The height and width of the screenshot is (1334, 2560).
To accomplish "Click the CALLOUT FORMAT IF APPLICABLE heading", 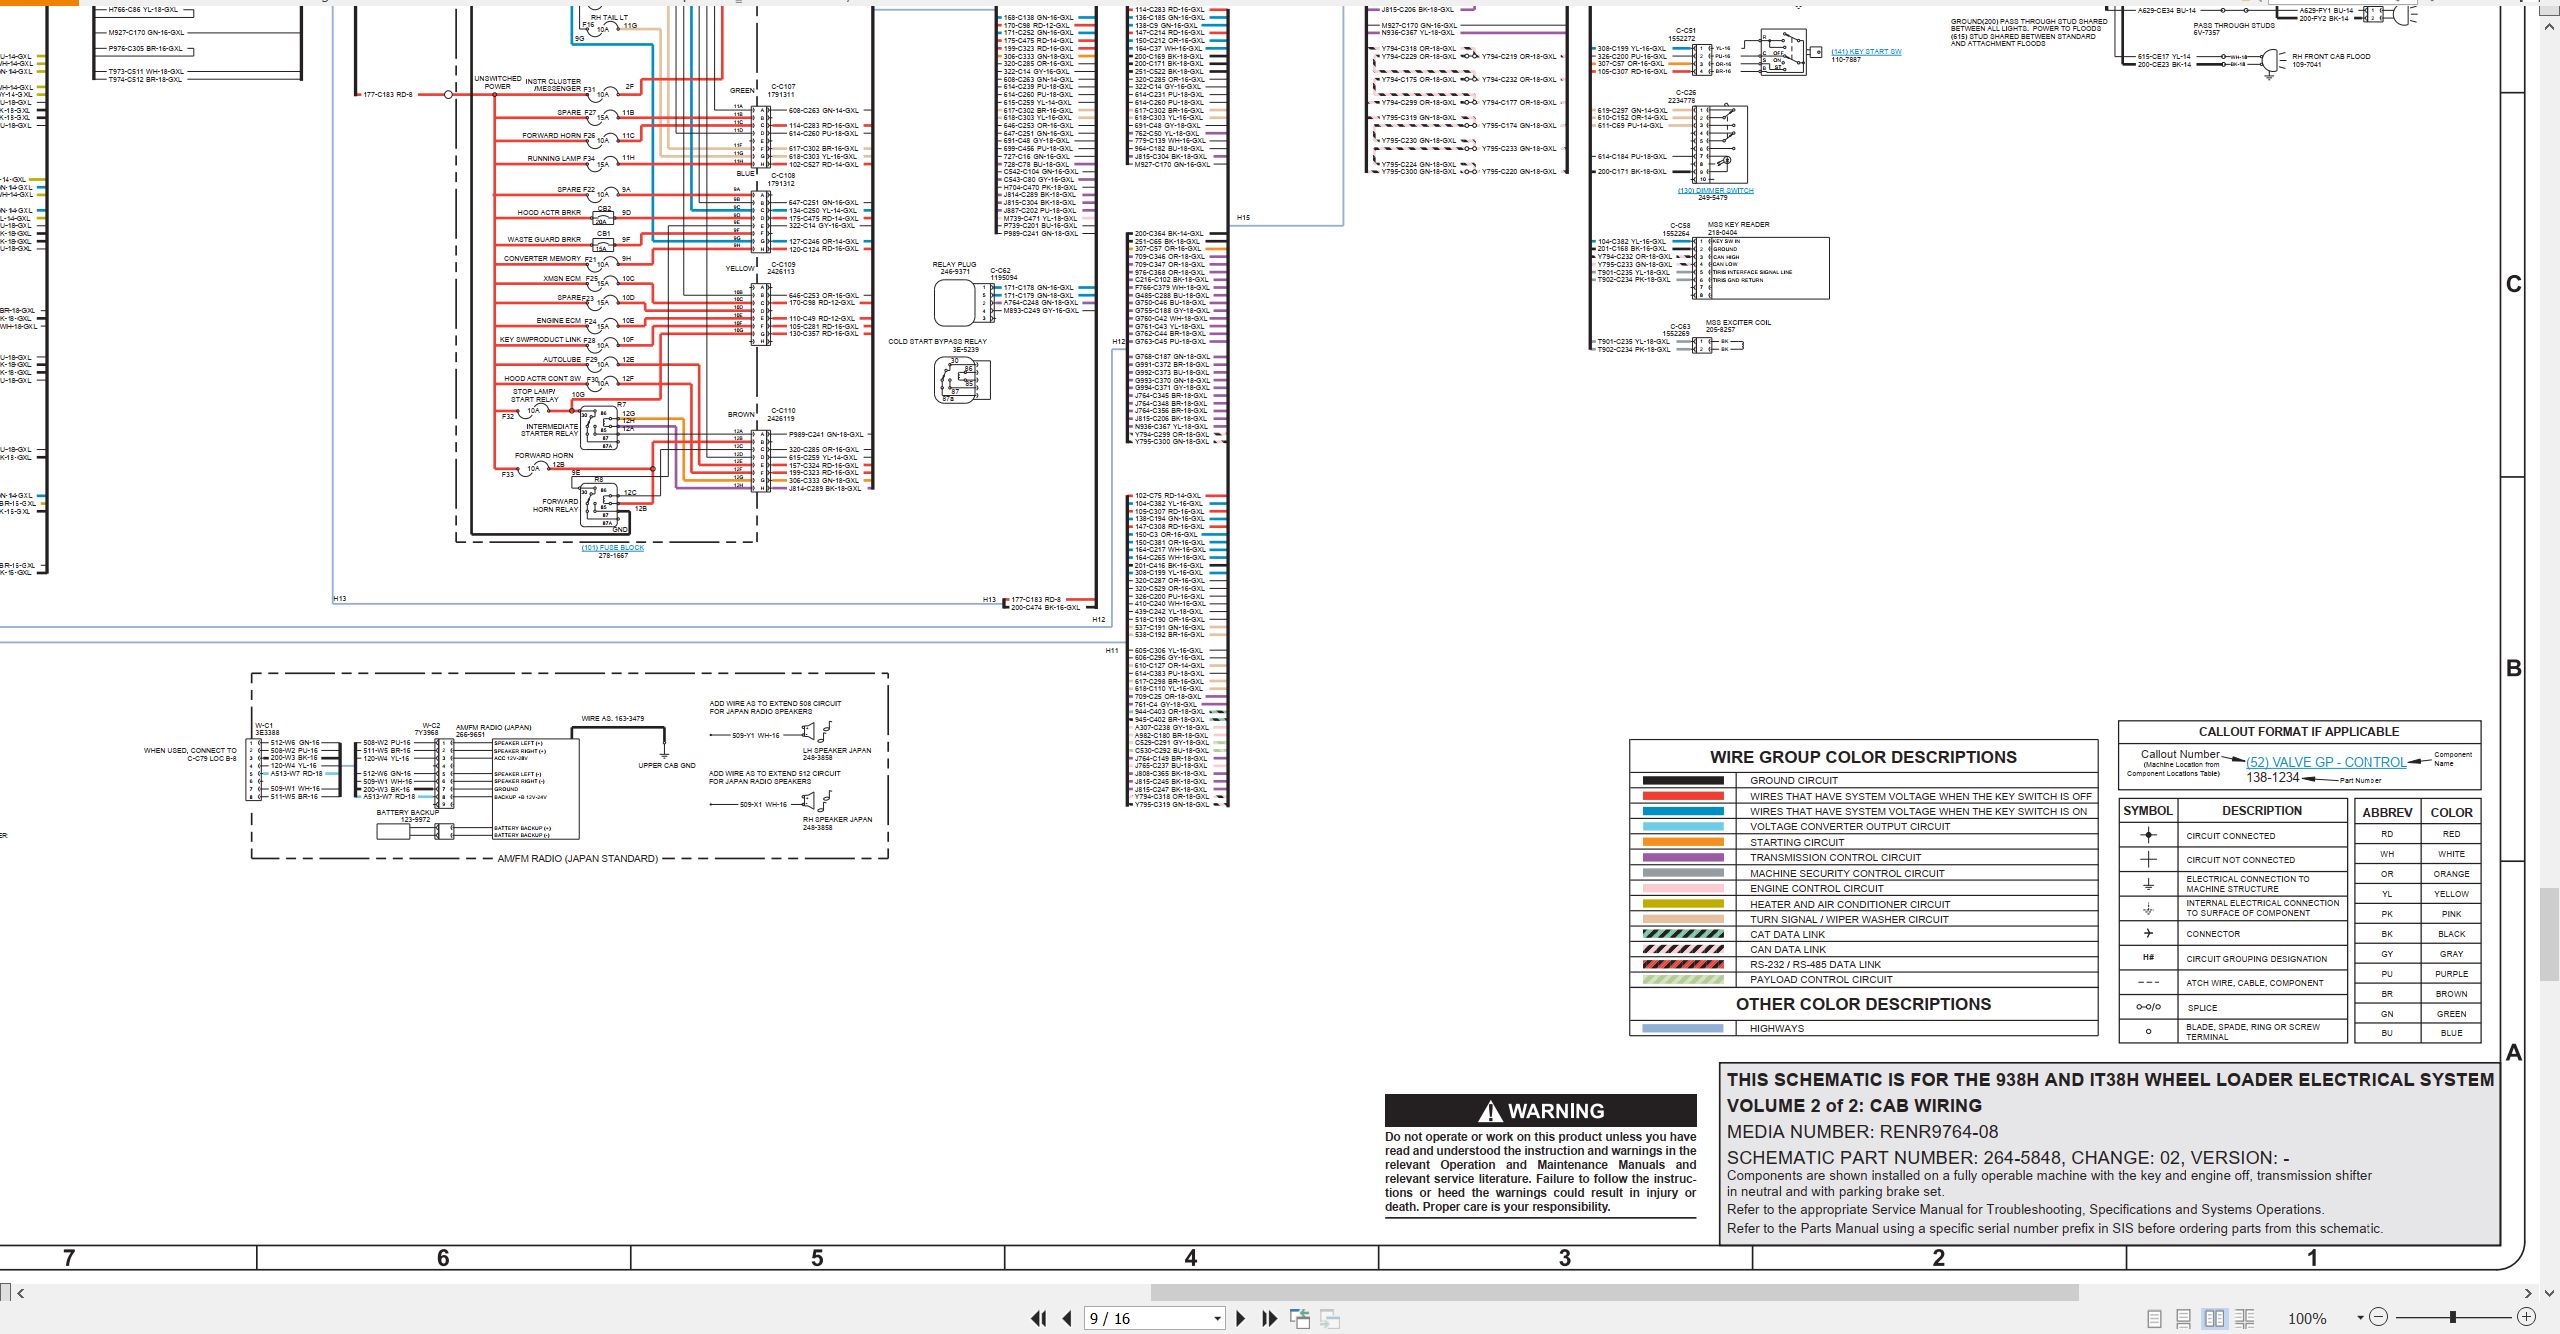I will (x=2299, y=732).
